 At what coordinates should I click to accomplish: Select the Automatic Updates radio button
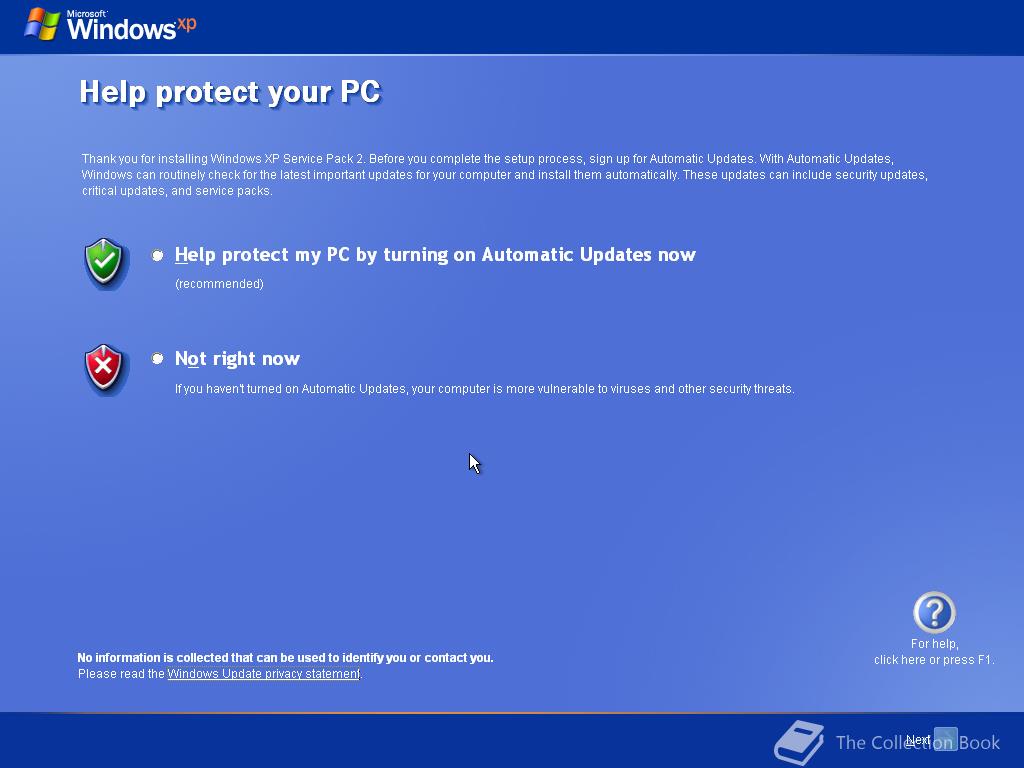coord(157,255)
